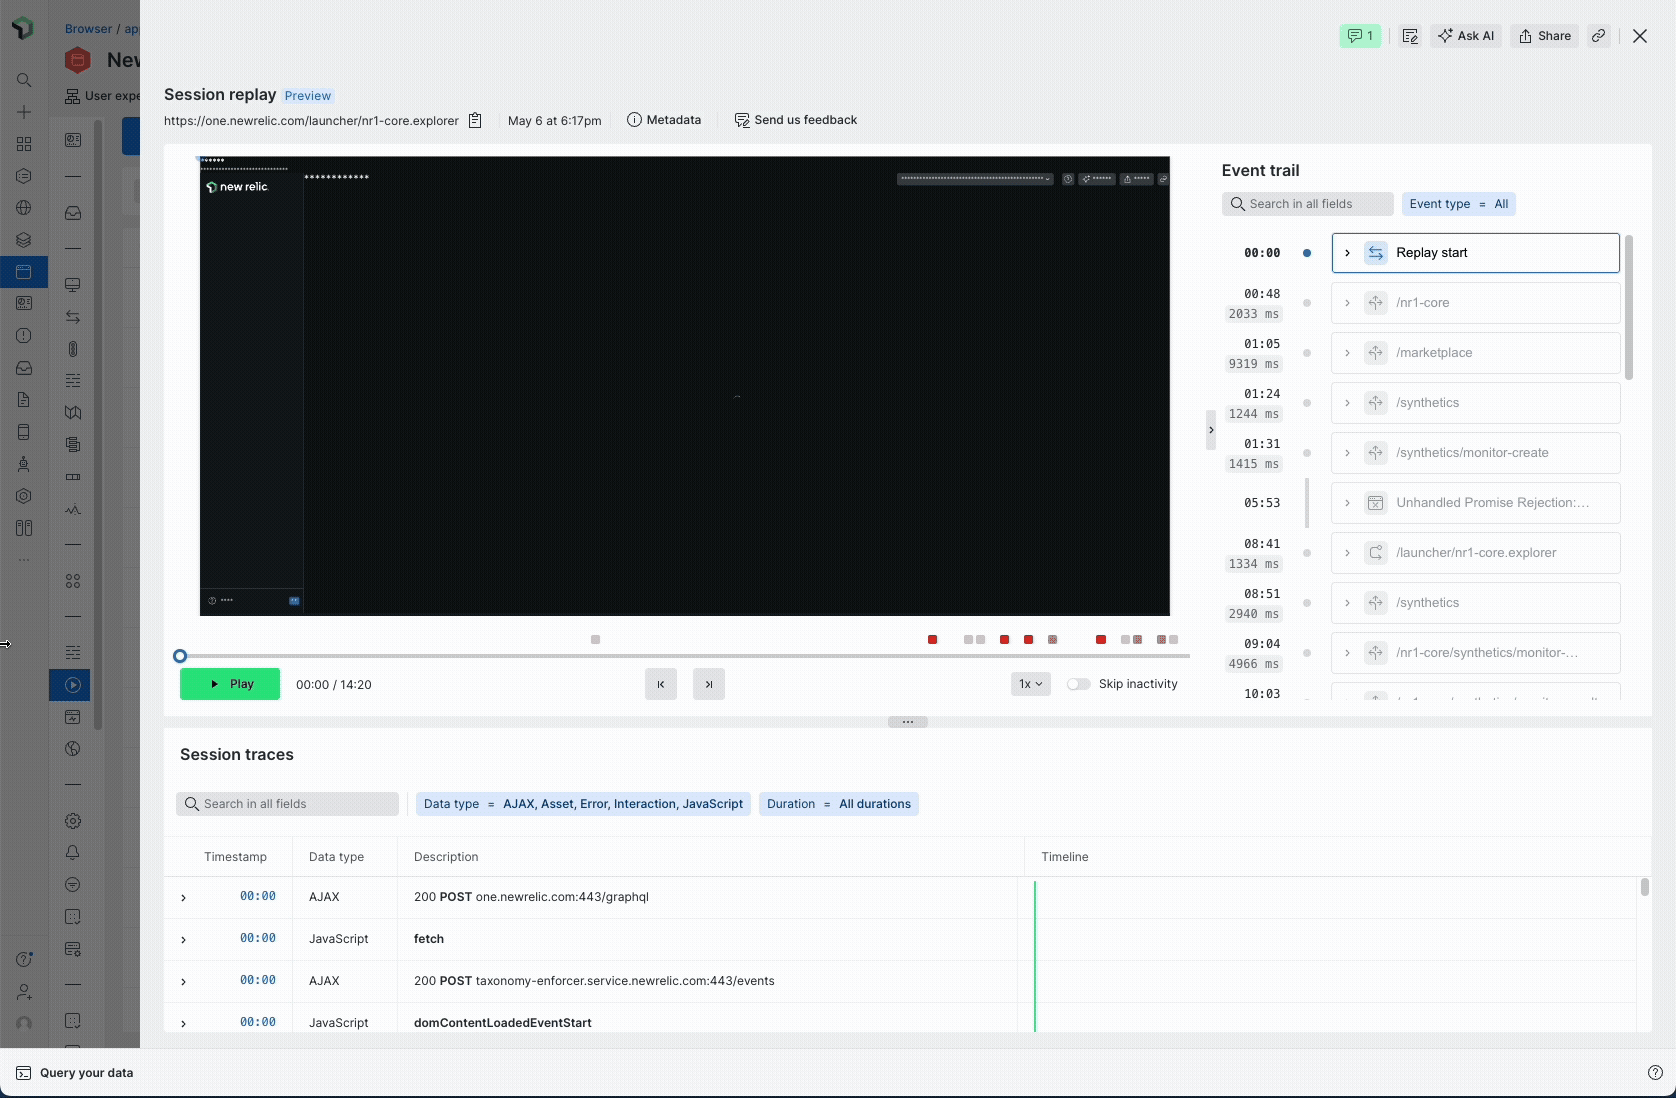Click the replay progress slider handle
1676x1098 pixels.
click(x=180, y=656)
